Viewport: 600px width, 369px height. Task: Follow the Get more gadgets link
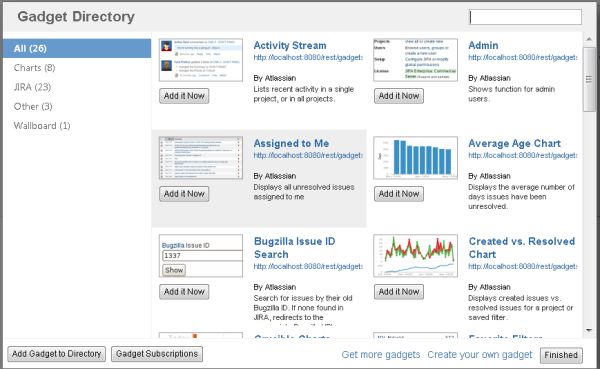click(x=381, y=355)
